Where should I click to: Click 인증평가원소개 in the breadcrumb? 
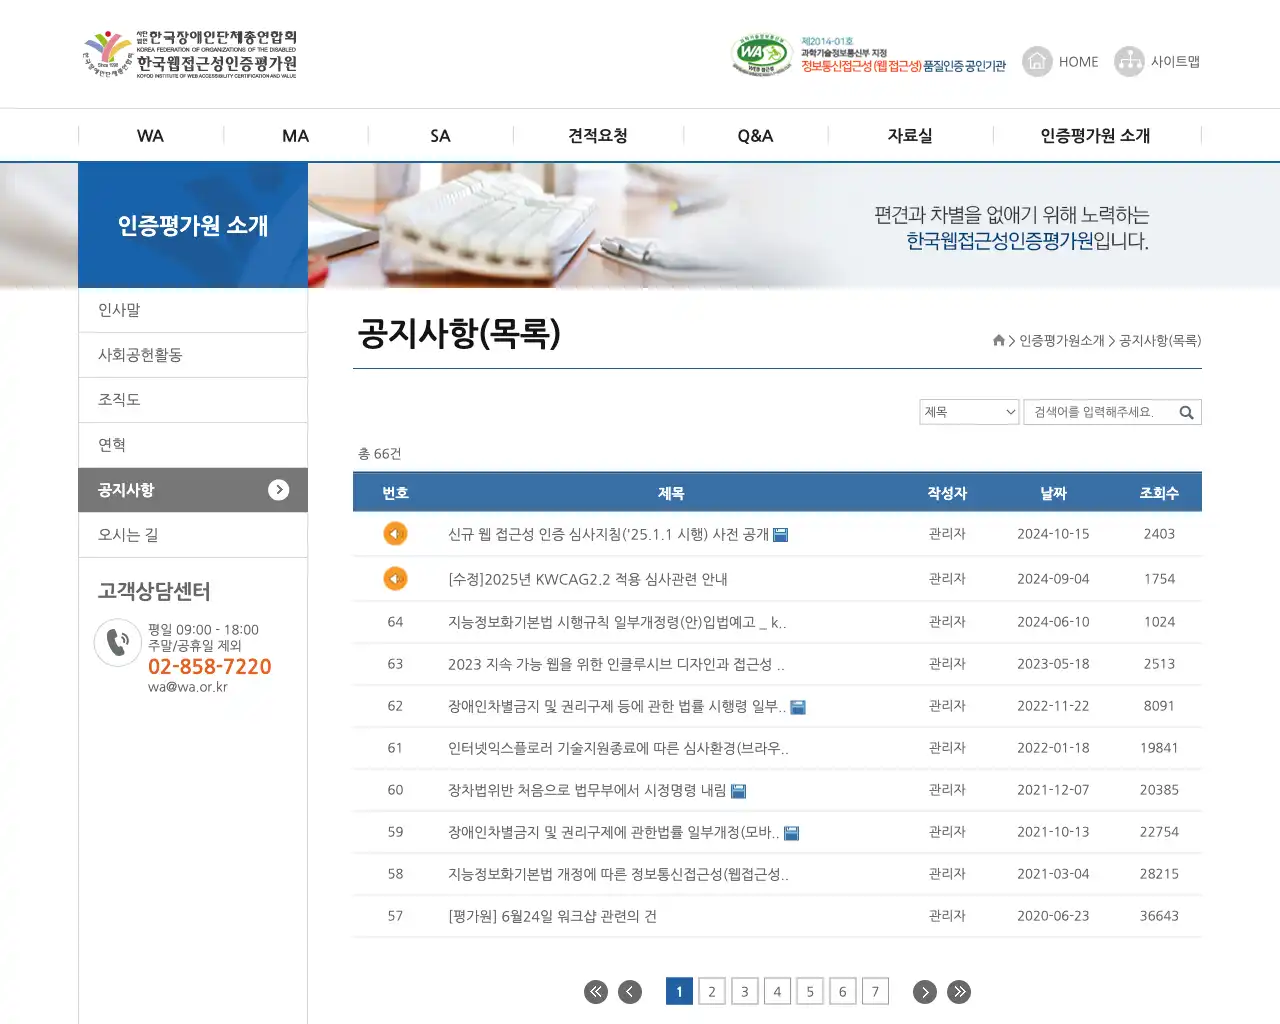coord(1062,341)
